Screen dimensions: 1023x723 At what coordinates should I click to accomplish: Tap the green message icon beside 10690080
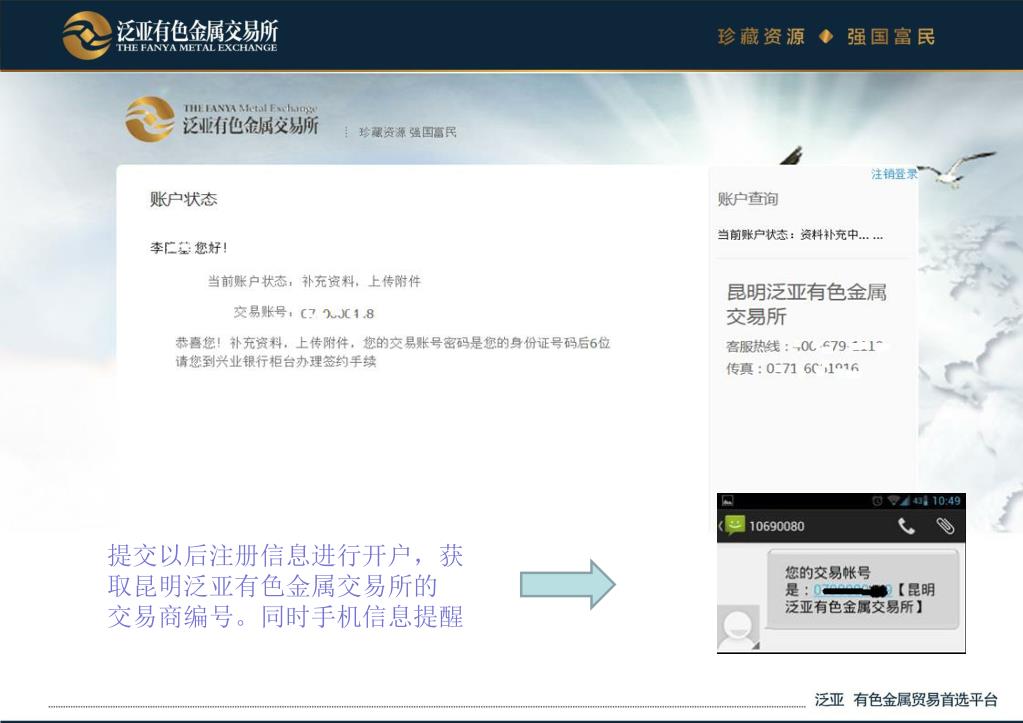(x=735, y=525)
